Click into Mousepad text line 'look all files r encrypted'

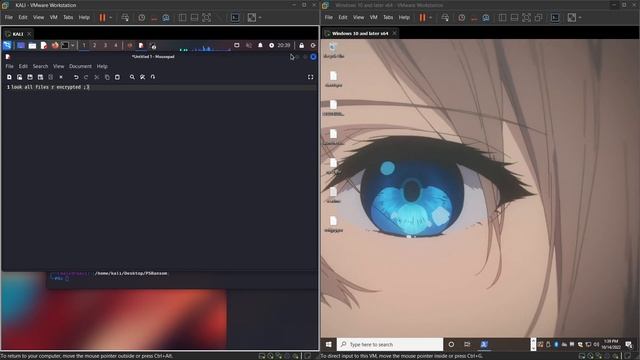tap(49, 87)
